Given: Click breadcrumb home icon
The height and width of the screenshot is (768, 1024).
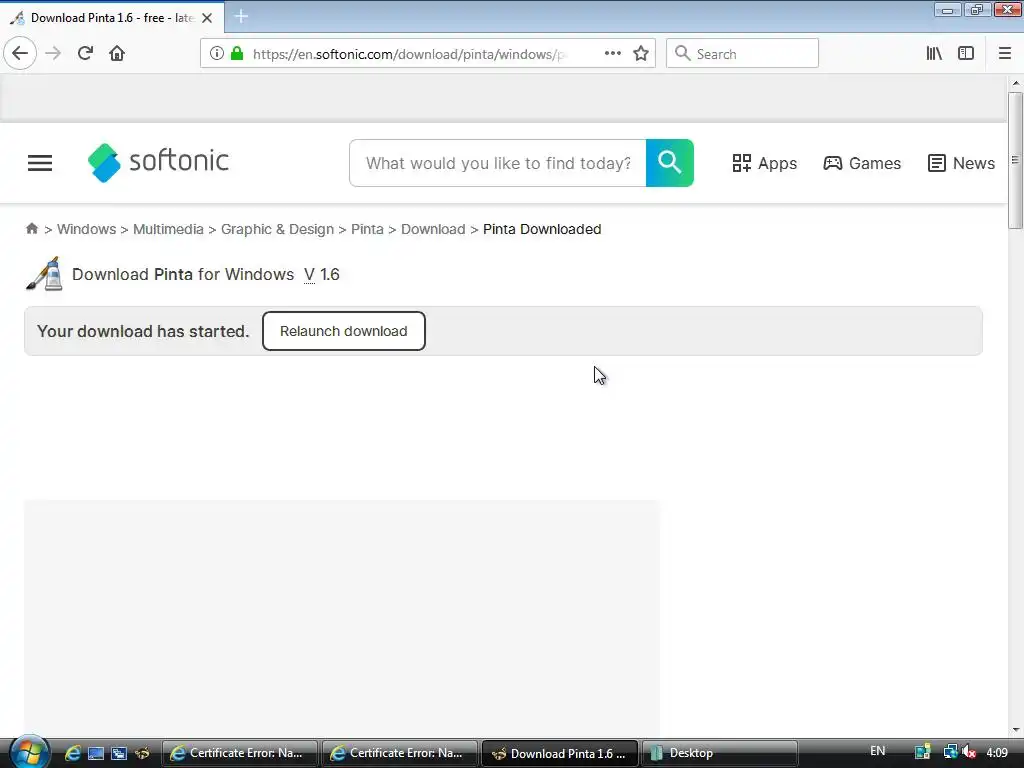Looking at the screenshot, I should pos(31,229).
